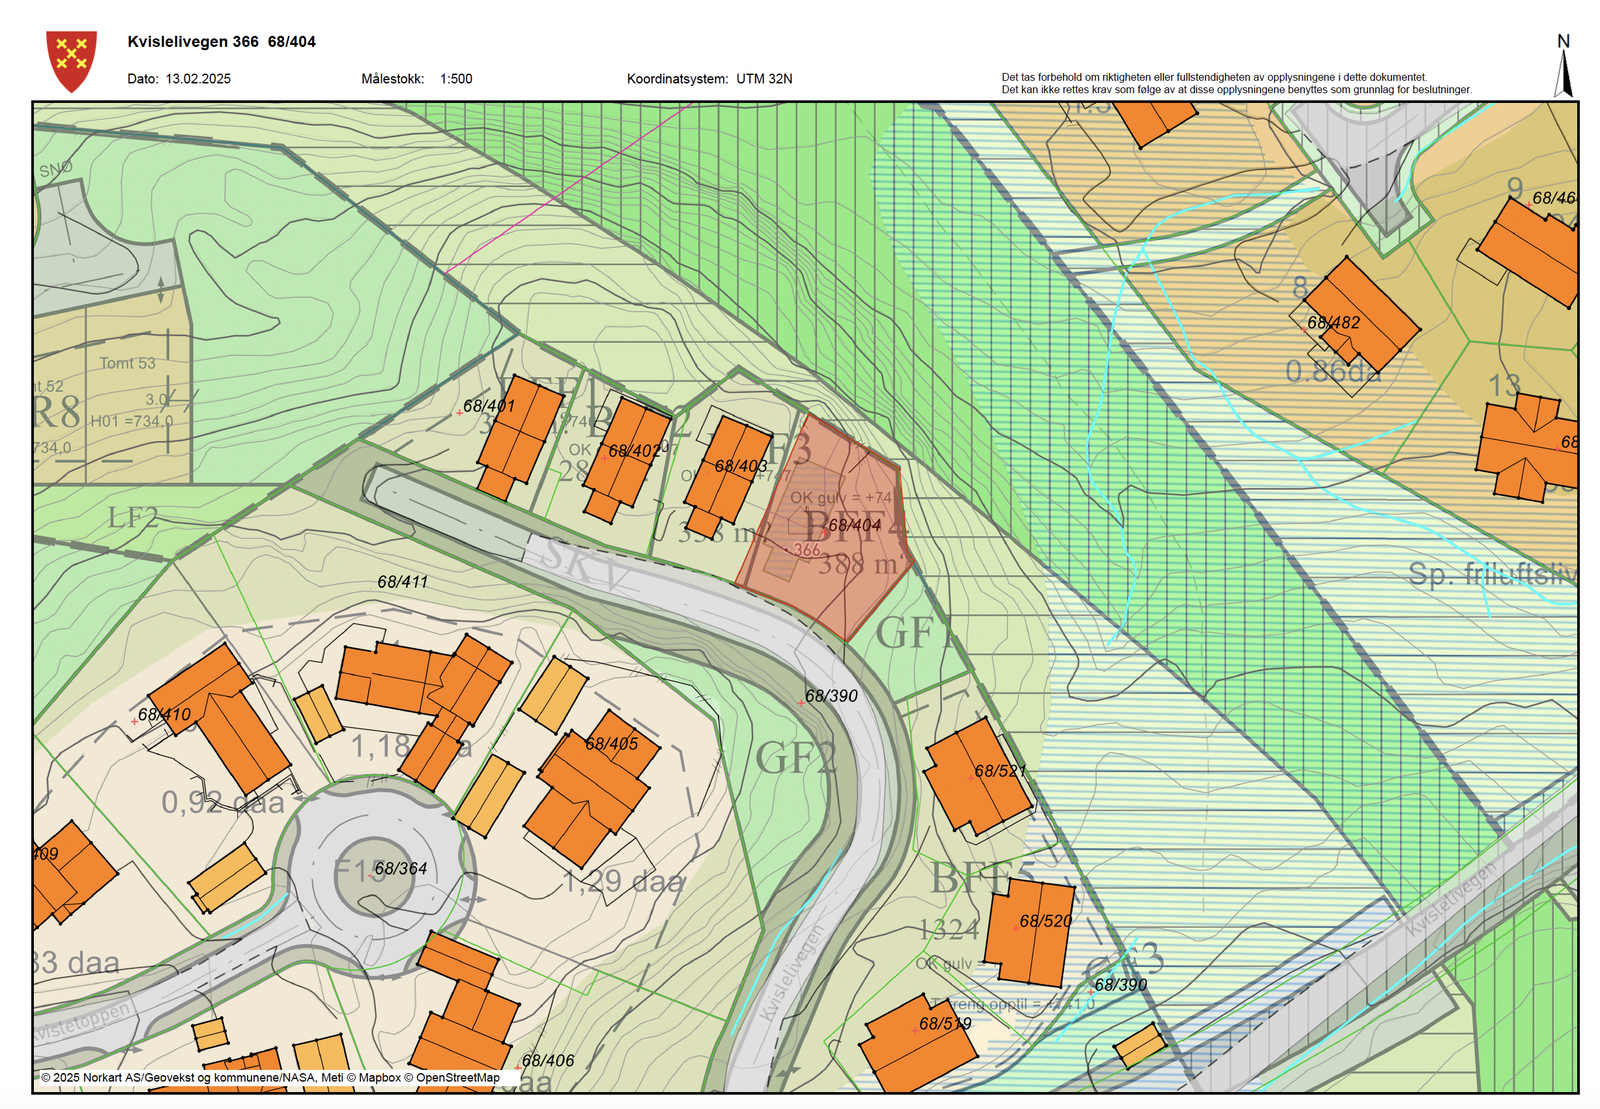Click the zone label 'GF1'
The image size is (1600, 1109).
[916, 633]
